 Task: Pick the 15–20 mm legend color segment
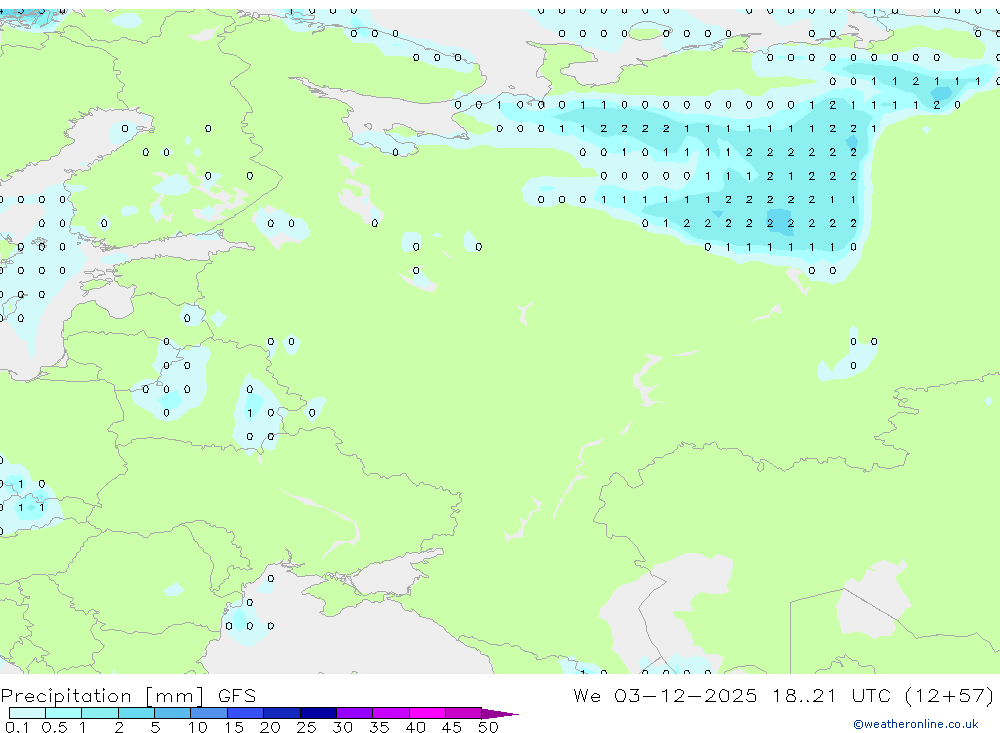245,713
